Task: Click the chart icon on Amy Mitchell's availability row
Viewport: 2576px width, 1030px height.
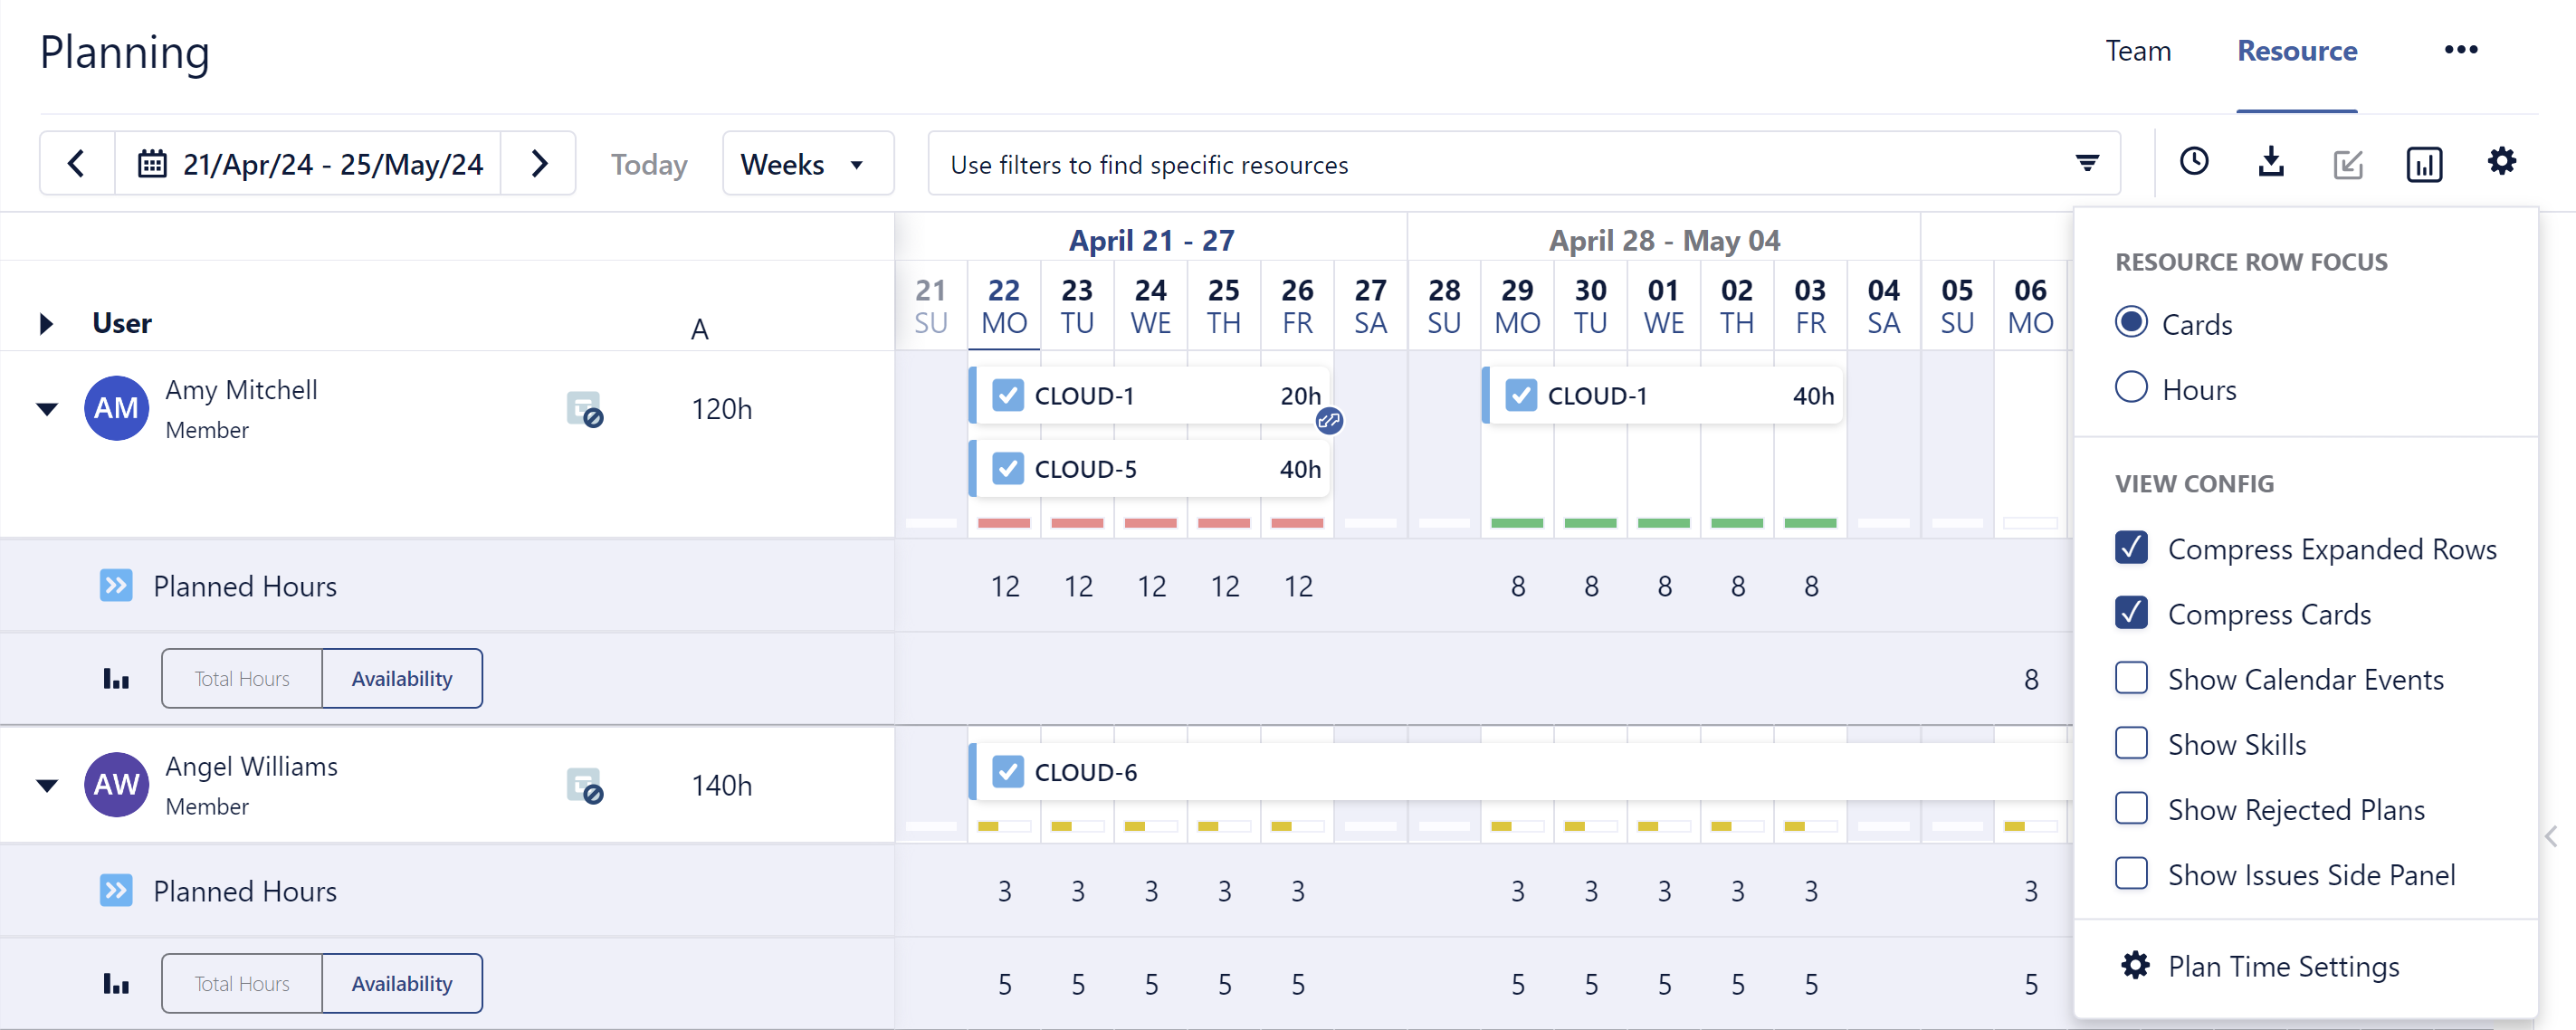Action: [x=115, y=678]
